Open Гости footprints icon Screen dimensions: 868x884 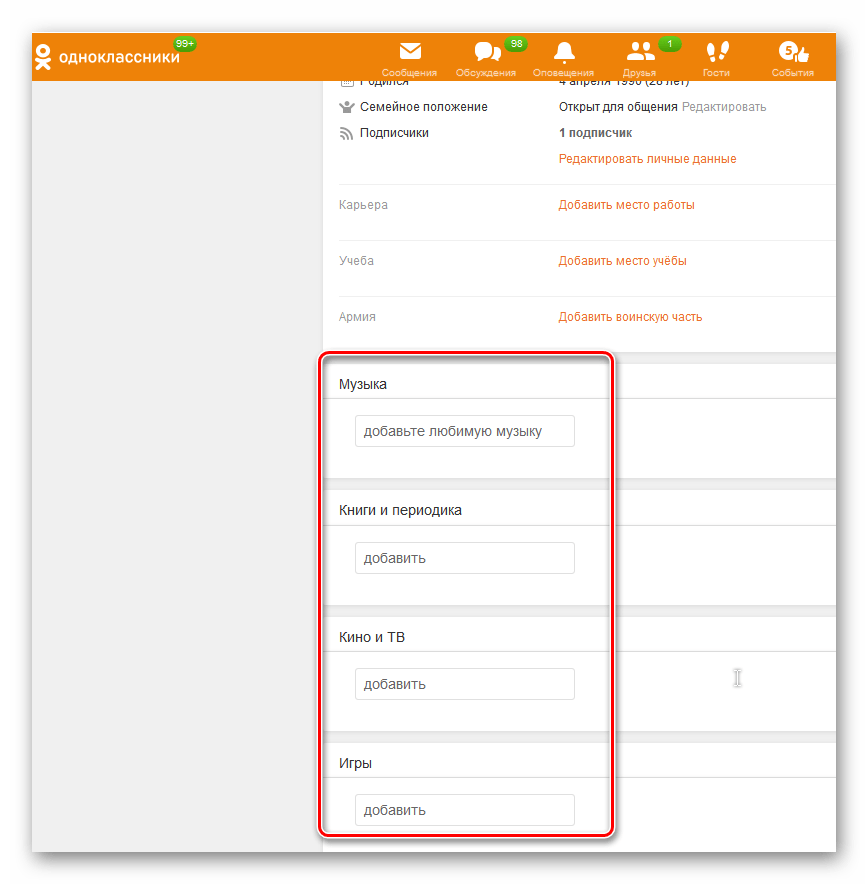(x=717, y=51)
